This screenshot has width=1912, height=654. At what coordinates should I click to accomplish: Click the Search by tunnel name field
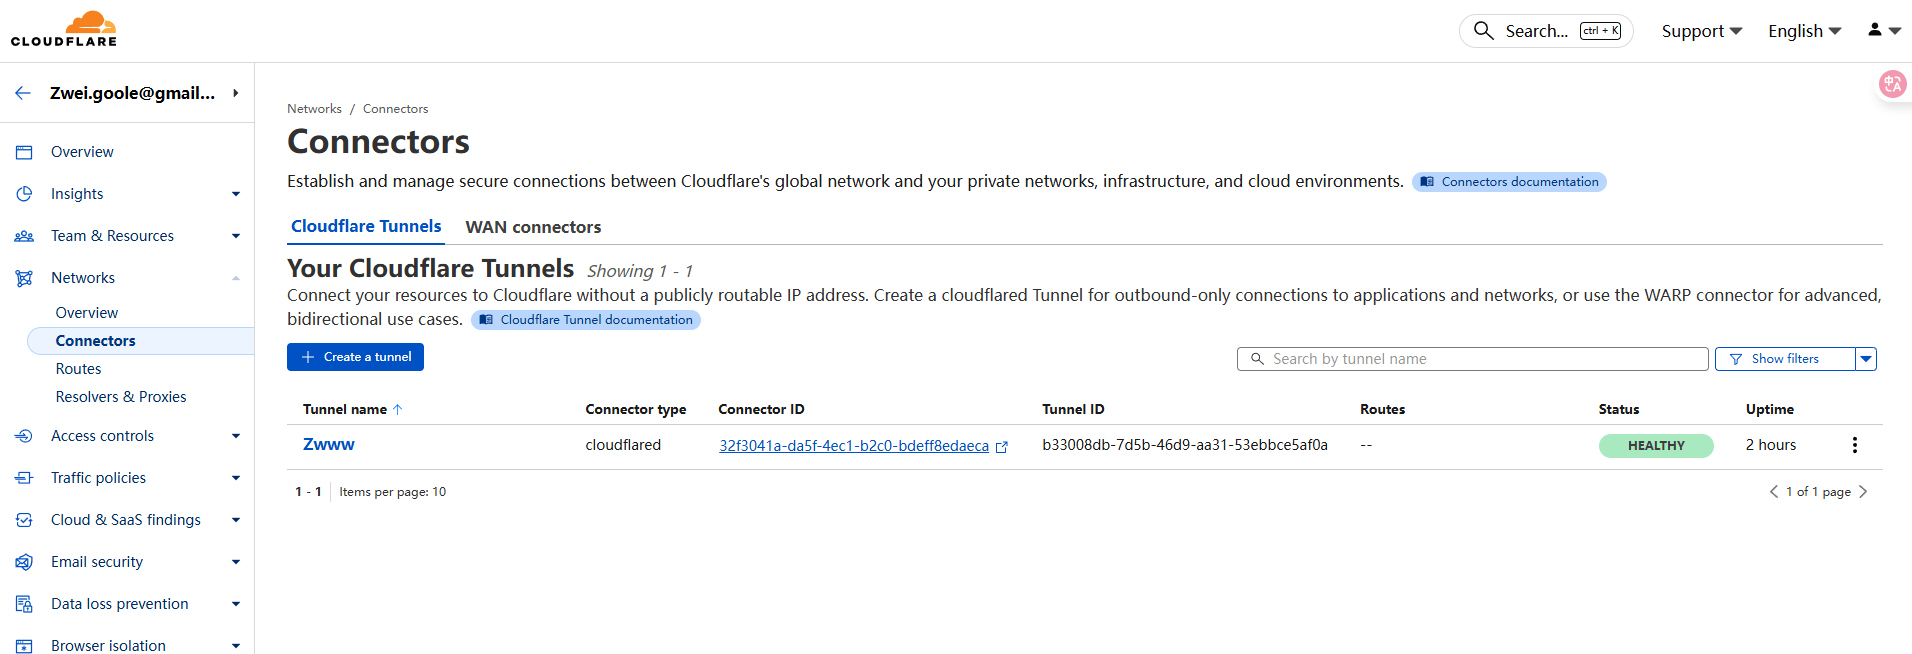[x=1473, y=359]
